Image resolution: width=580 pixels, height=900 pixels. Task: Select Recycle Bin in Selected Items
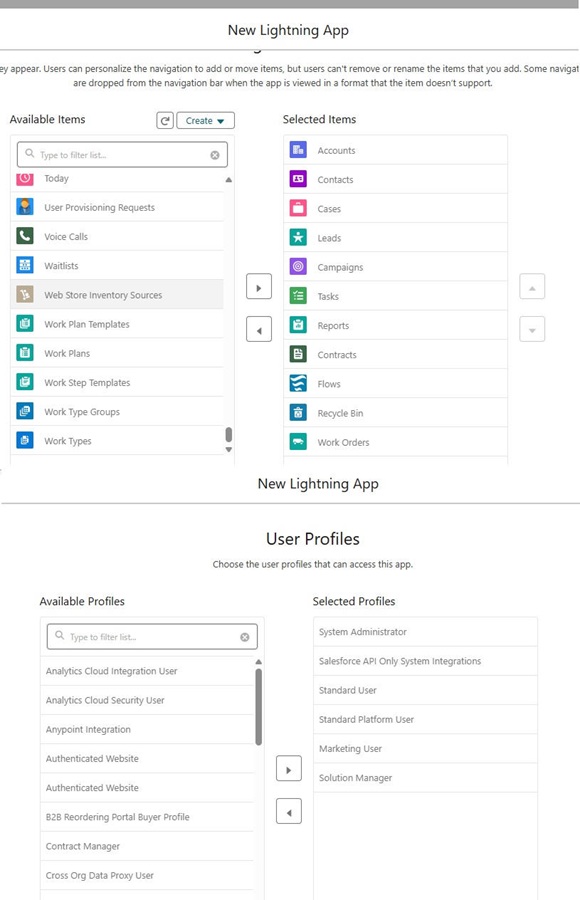pos(396,413)
